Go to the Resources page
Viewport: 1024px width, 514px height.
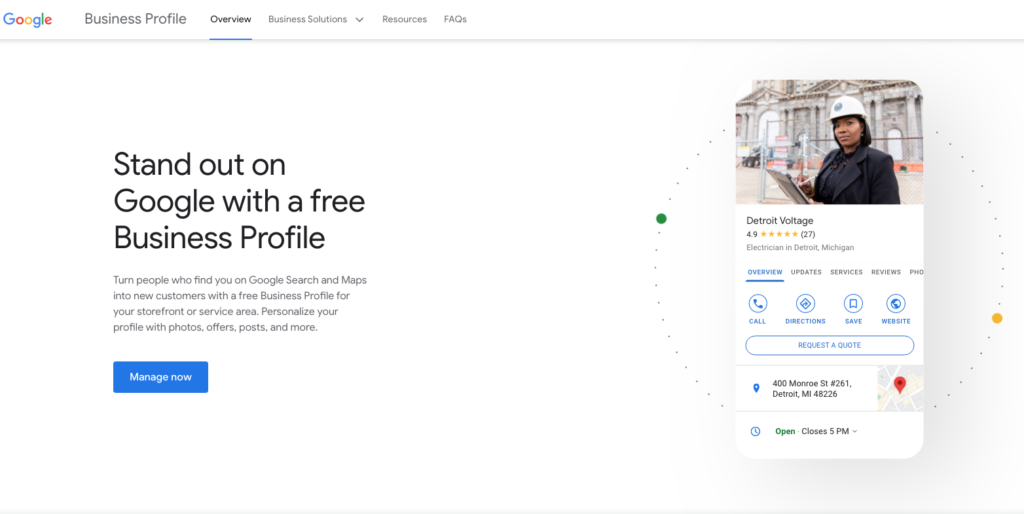[x=404, y=20]
